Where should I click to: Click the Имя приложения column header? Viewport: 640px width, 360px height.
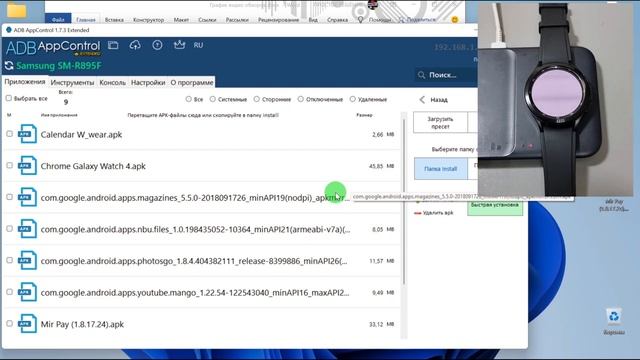pyautogui.click(x=59, y=115)
